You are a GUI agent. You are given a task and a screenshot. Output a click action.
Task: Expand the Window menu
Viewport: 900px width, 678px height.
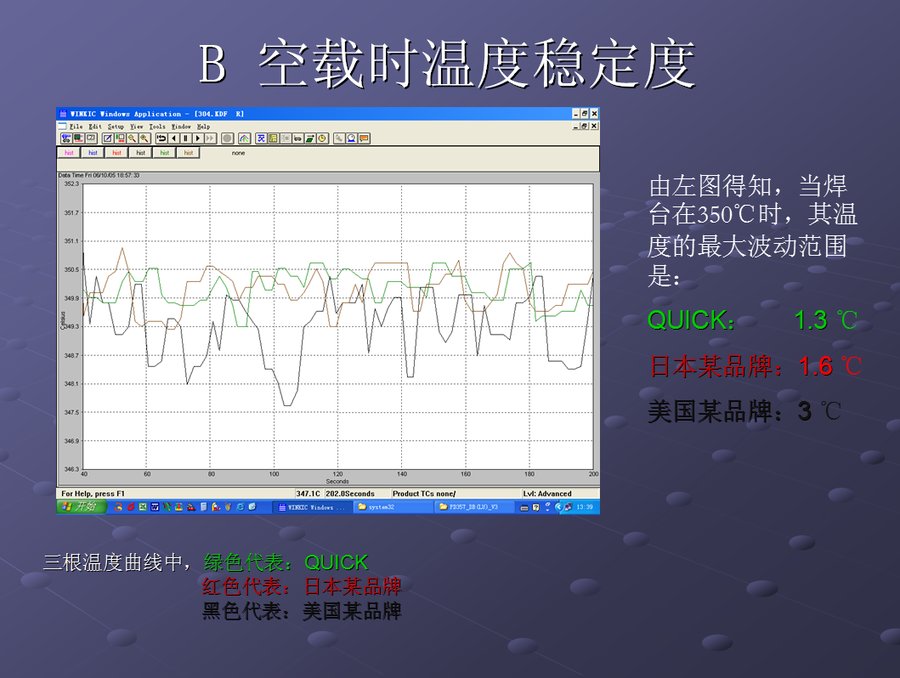[x=181, y=127]
